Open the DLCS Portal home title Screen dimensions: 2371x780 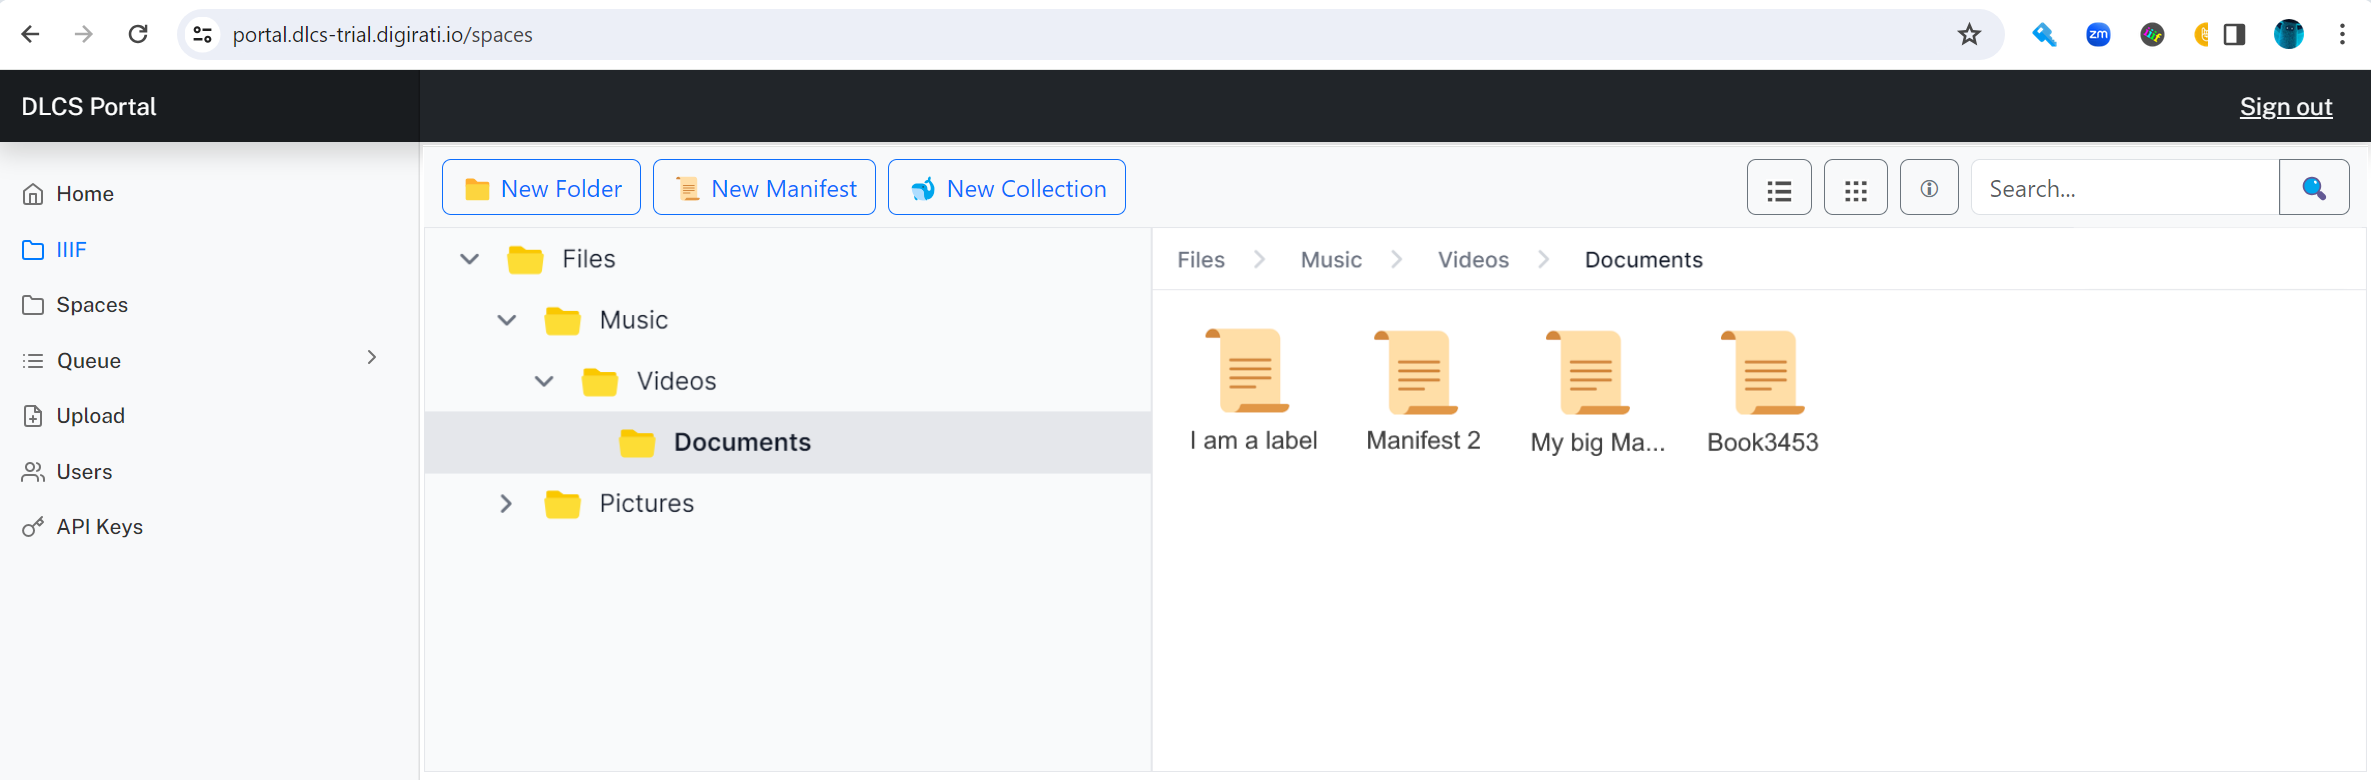(89, 107)
